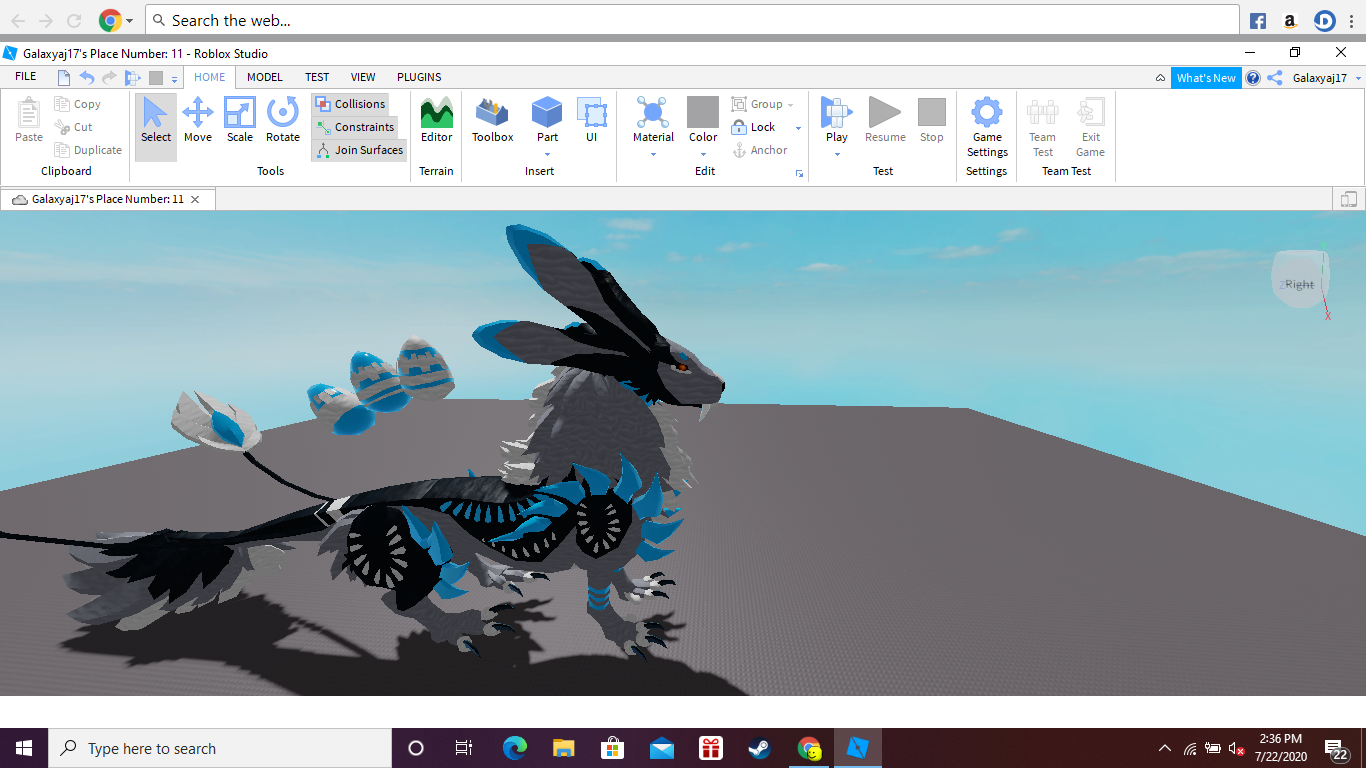Customize the quick access toolbar dropdown

click(x=174, y=78)
